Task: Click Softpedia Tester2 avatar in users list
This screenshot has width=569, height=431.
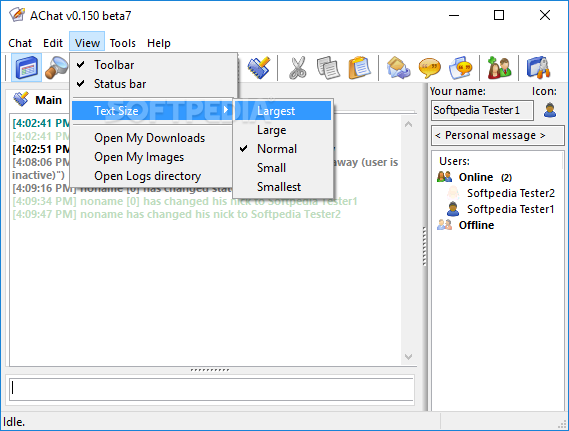Action: click(453, 193)
